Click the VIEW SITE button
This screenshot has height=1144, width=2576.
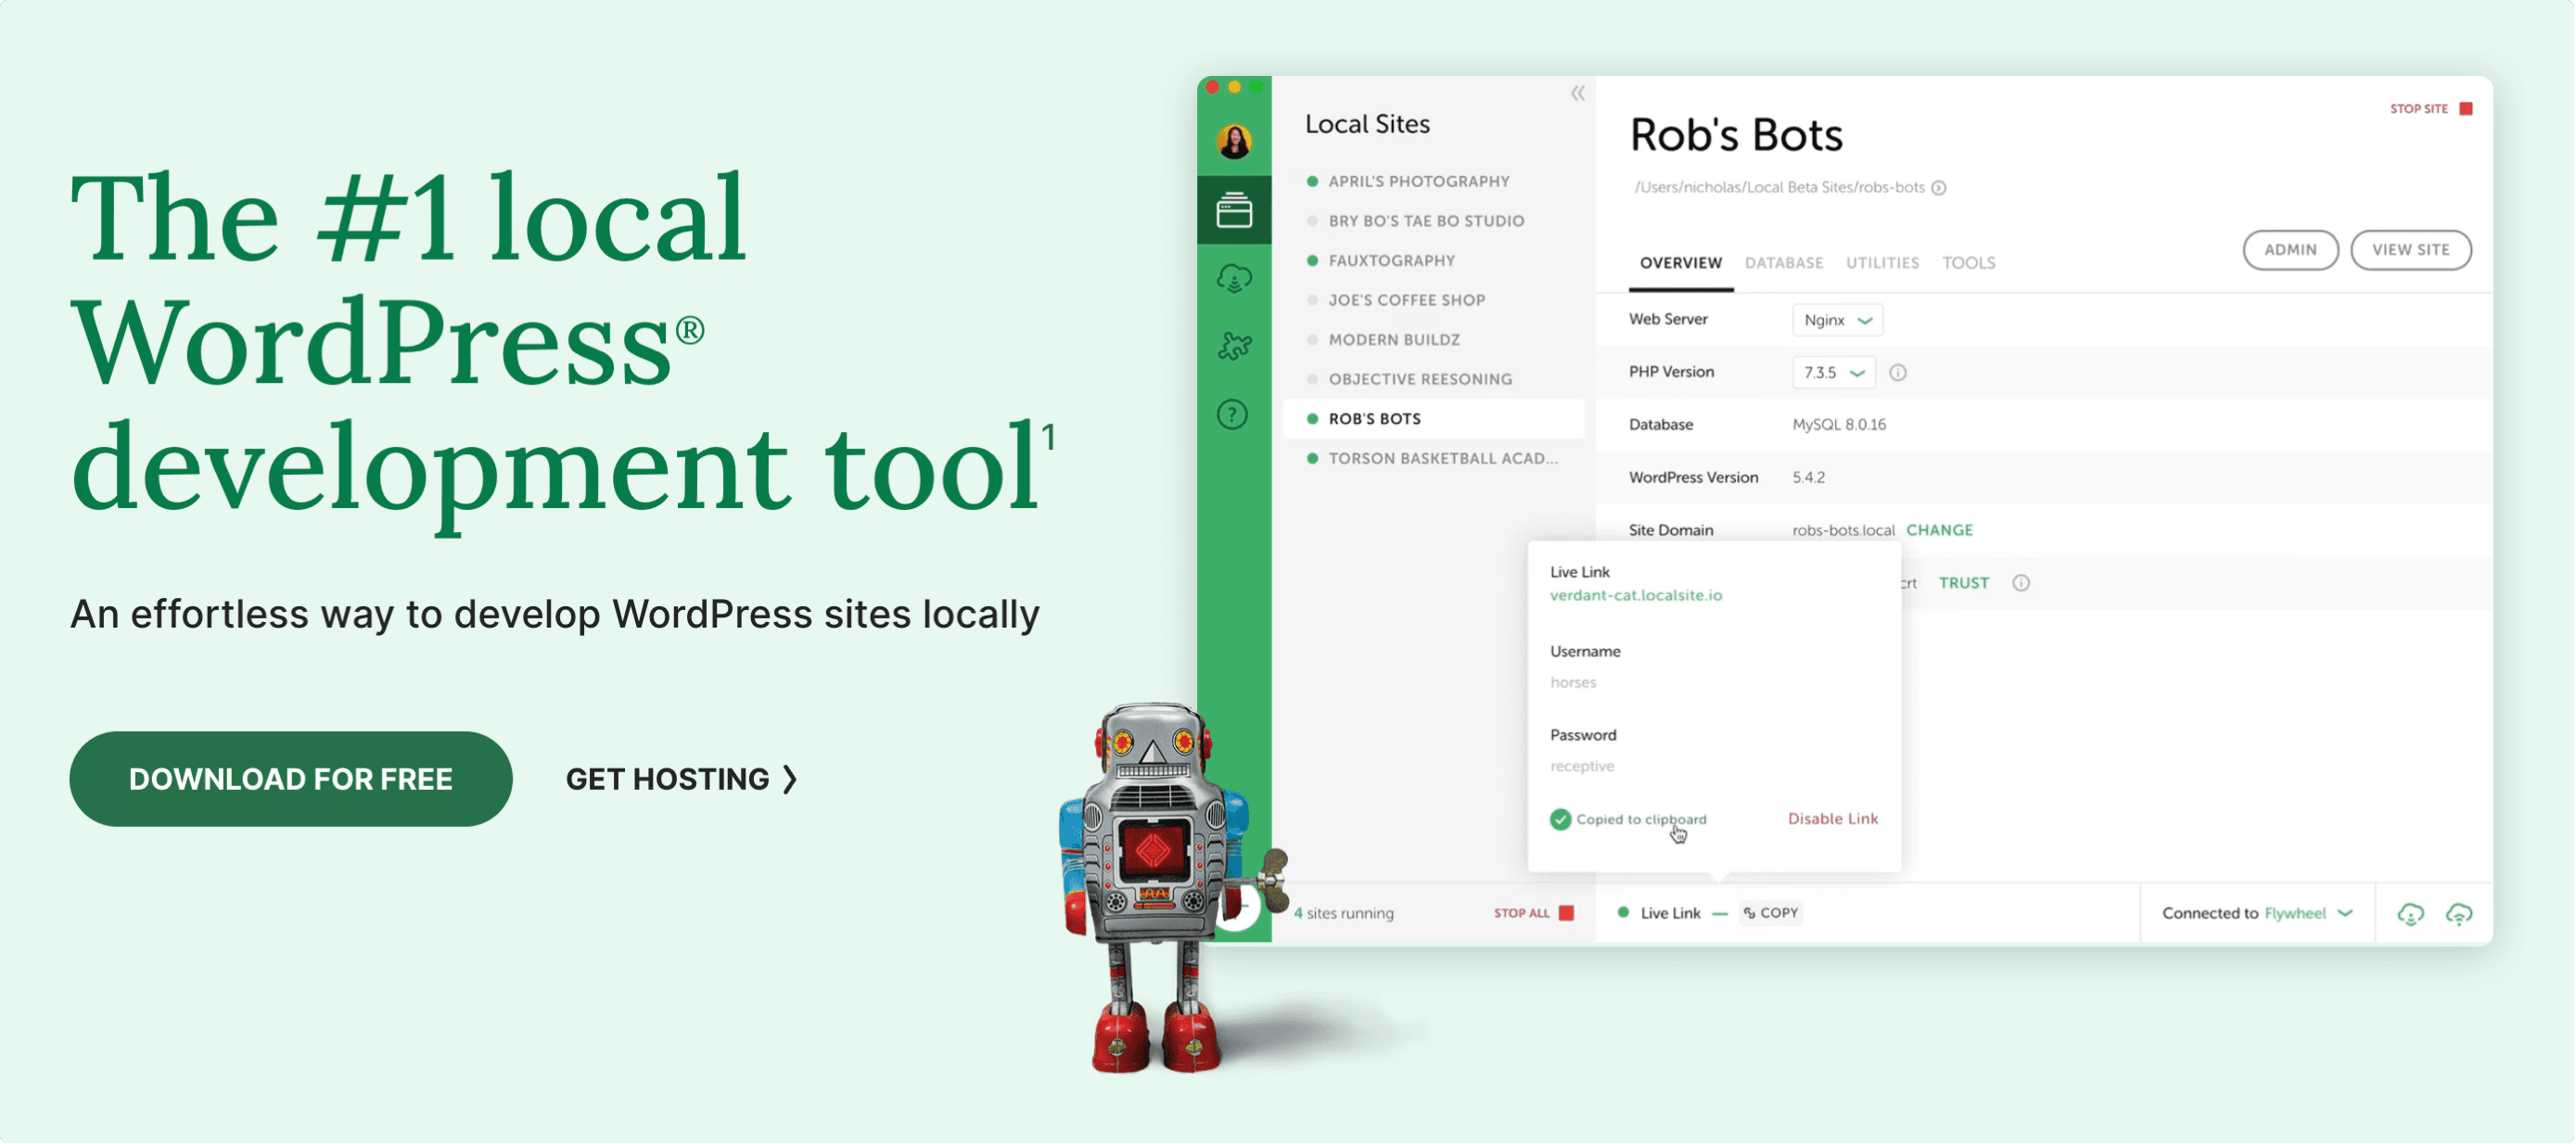pyautogui.click(x=2411, y=250)
